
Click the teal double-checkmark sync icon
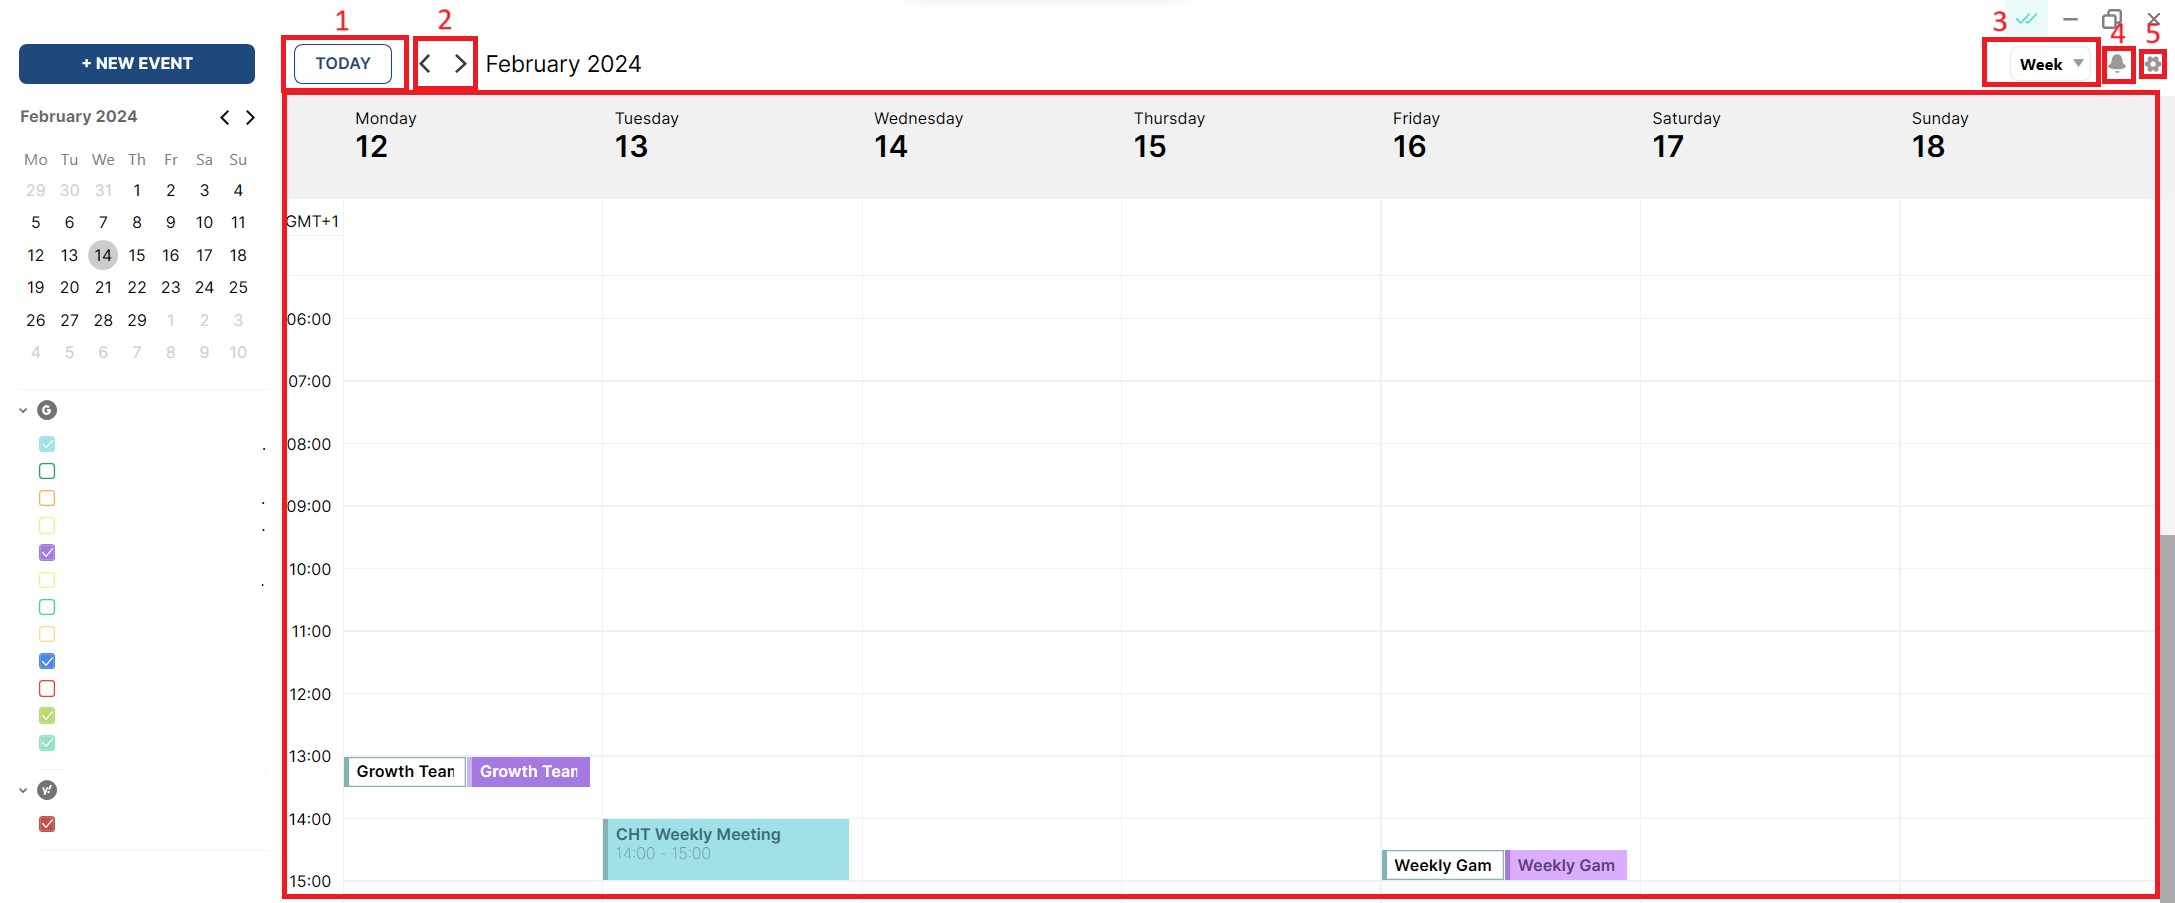click(2026, 18)
